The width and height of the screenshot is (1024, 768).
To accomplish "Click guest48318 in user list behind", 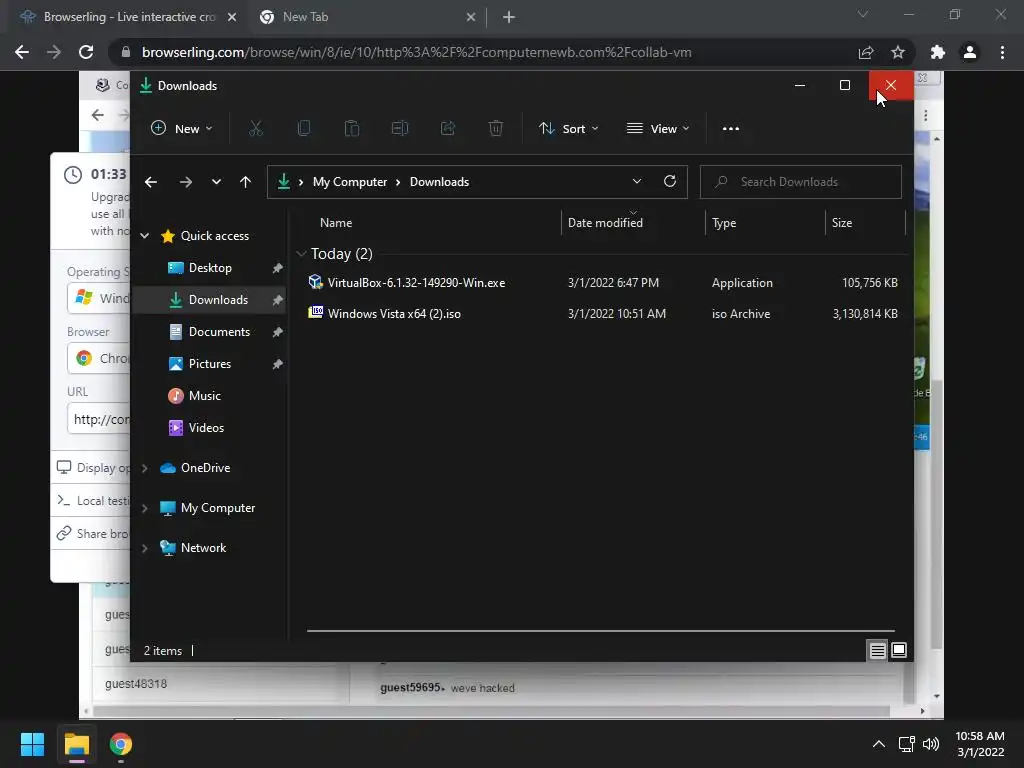I will click(x=136, y=684).
